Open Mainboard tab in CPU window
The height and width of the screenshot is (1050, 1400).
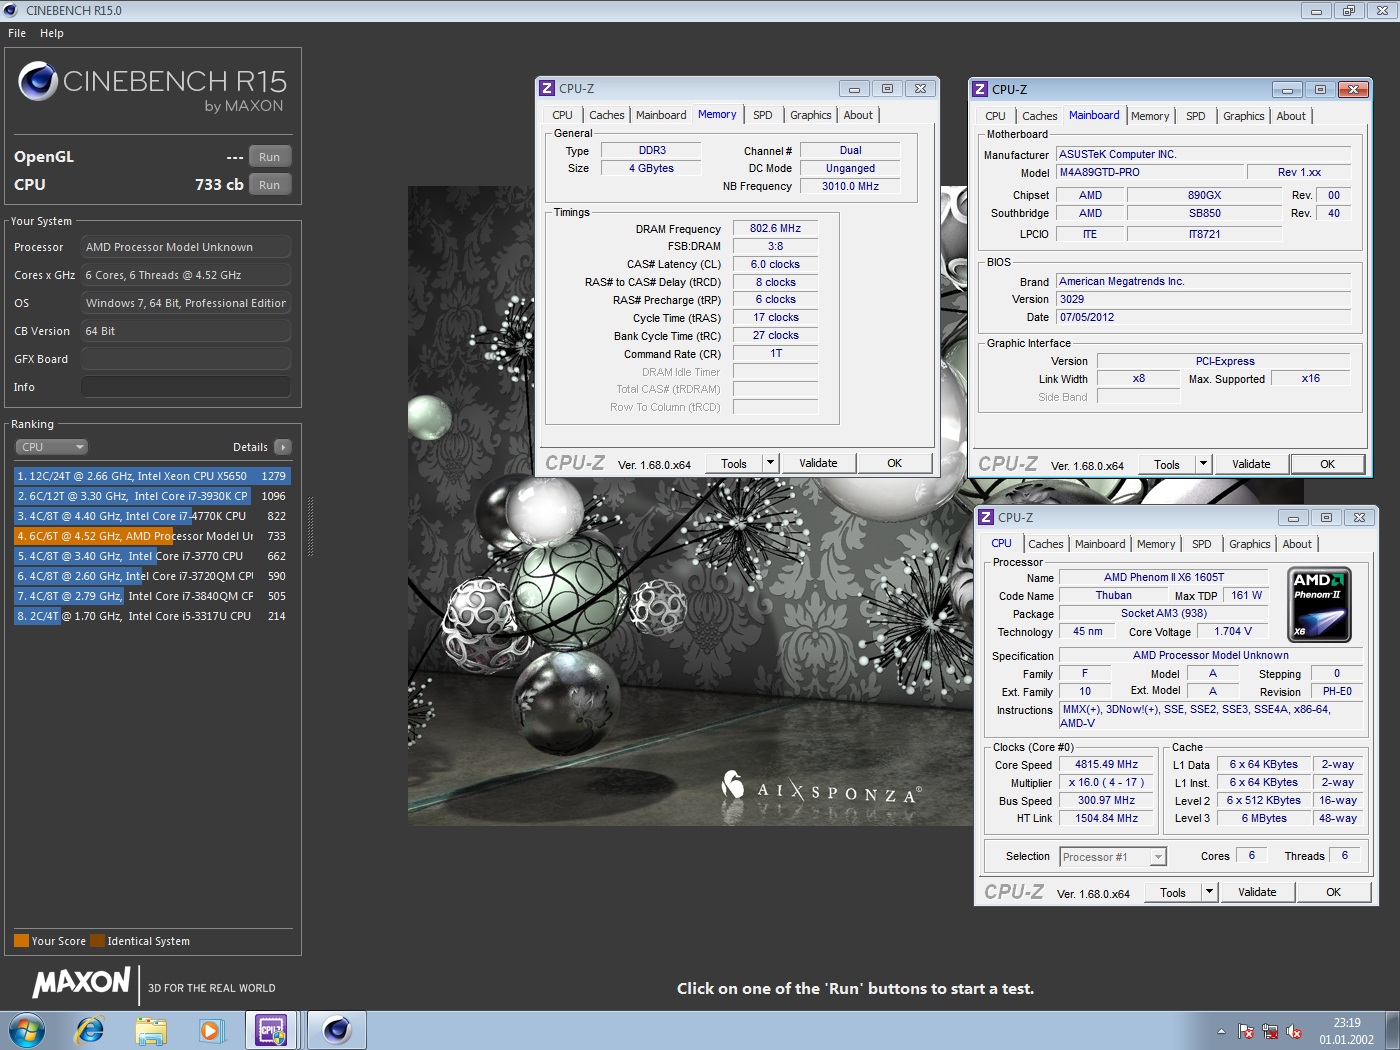click(1100, 544)
